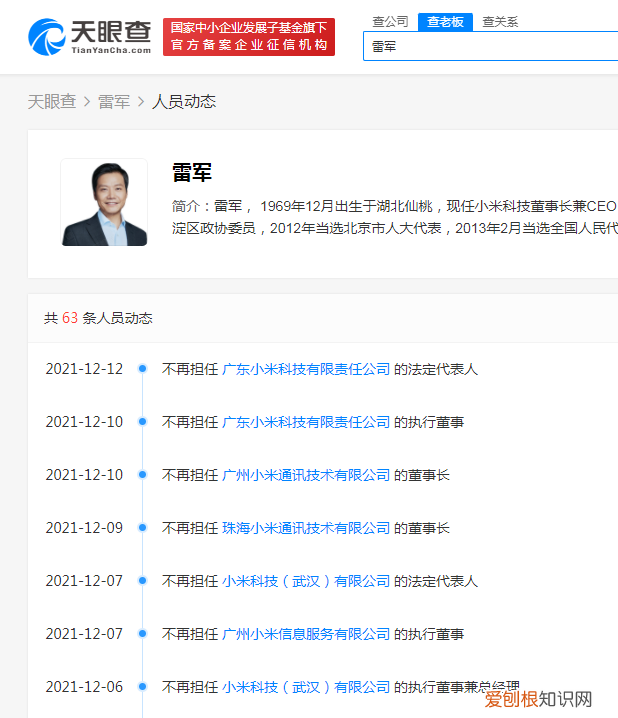Viewport: 618px width, 718px height.
Task: Switch to the 查公司 search tab
Action: pyautogui.click(x=390, y=22)
